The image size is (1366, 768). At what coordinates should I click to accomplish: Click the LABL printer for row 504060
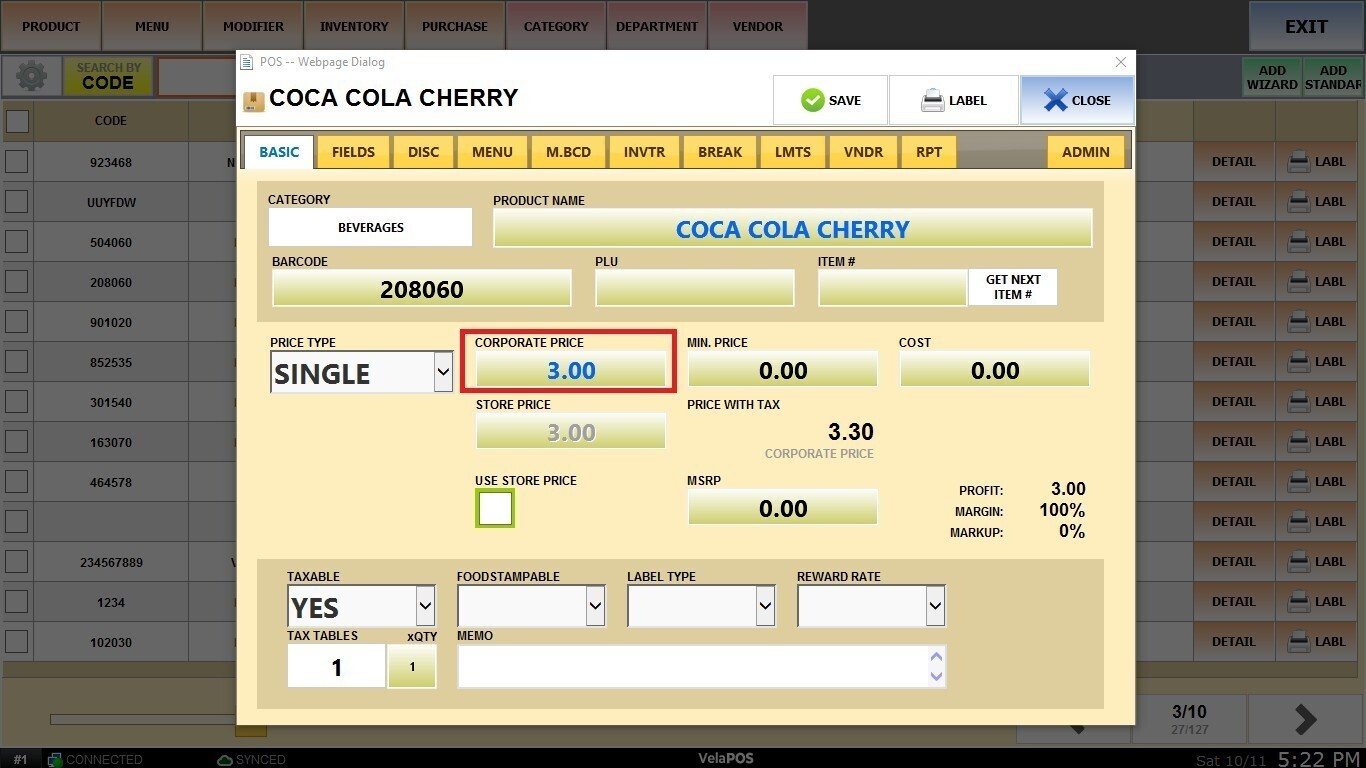pyautogui.click(x=1316, y=241)
